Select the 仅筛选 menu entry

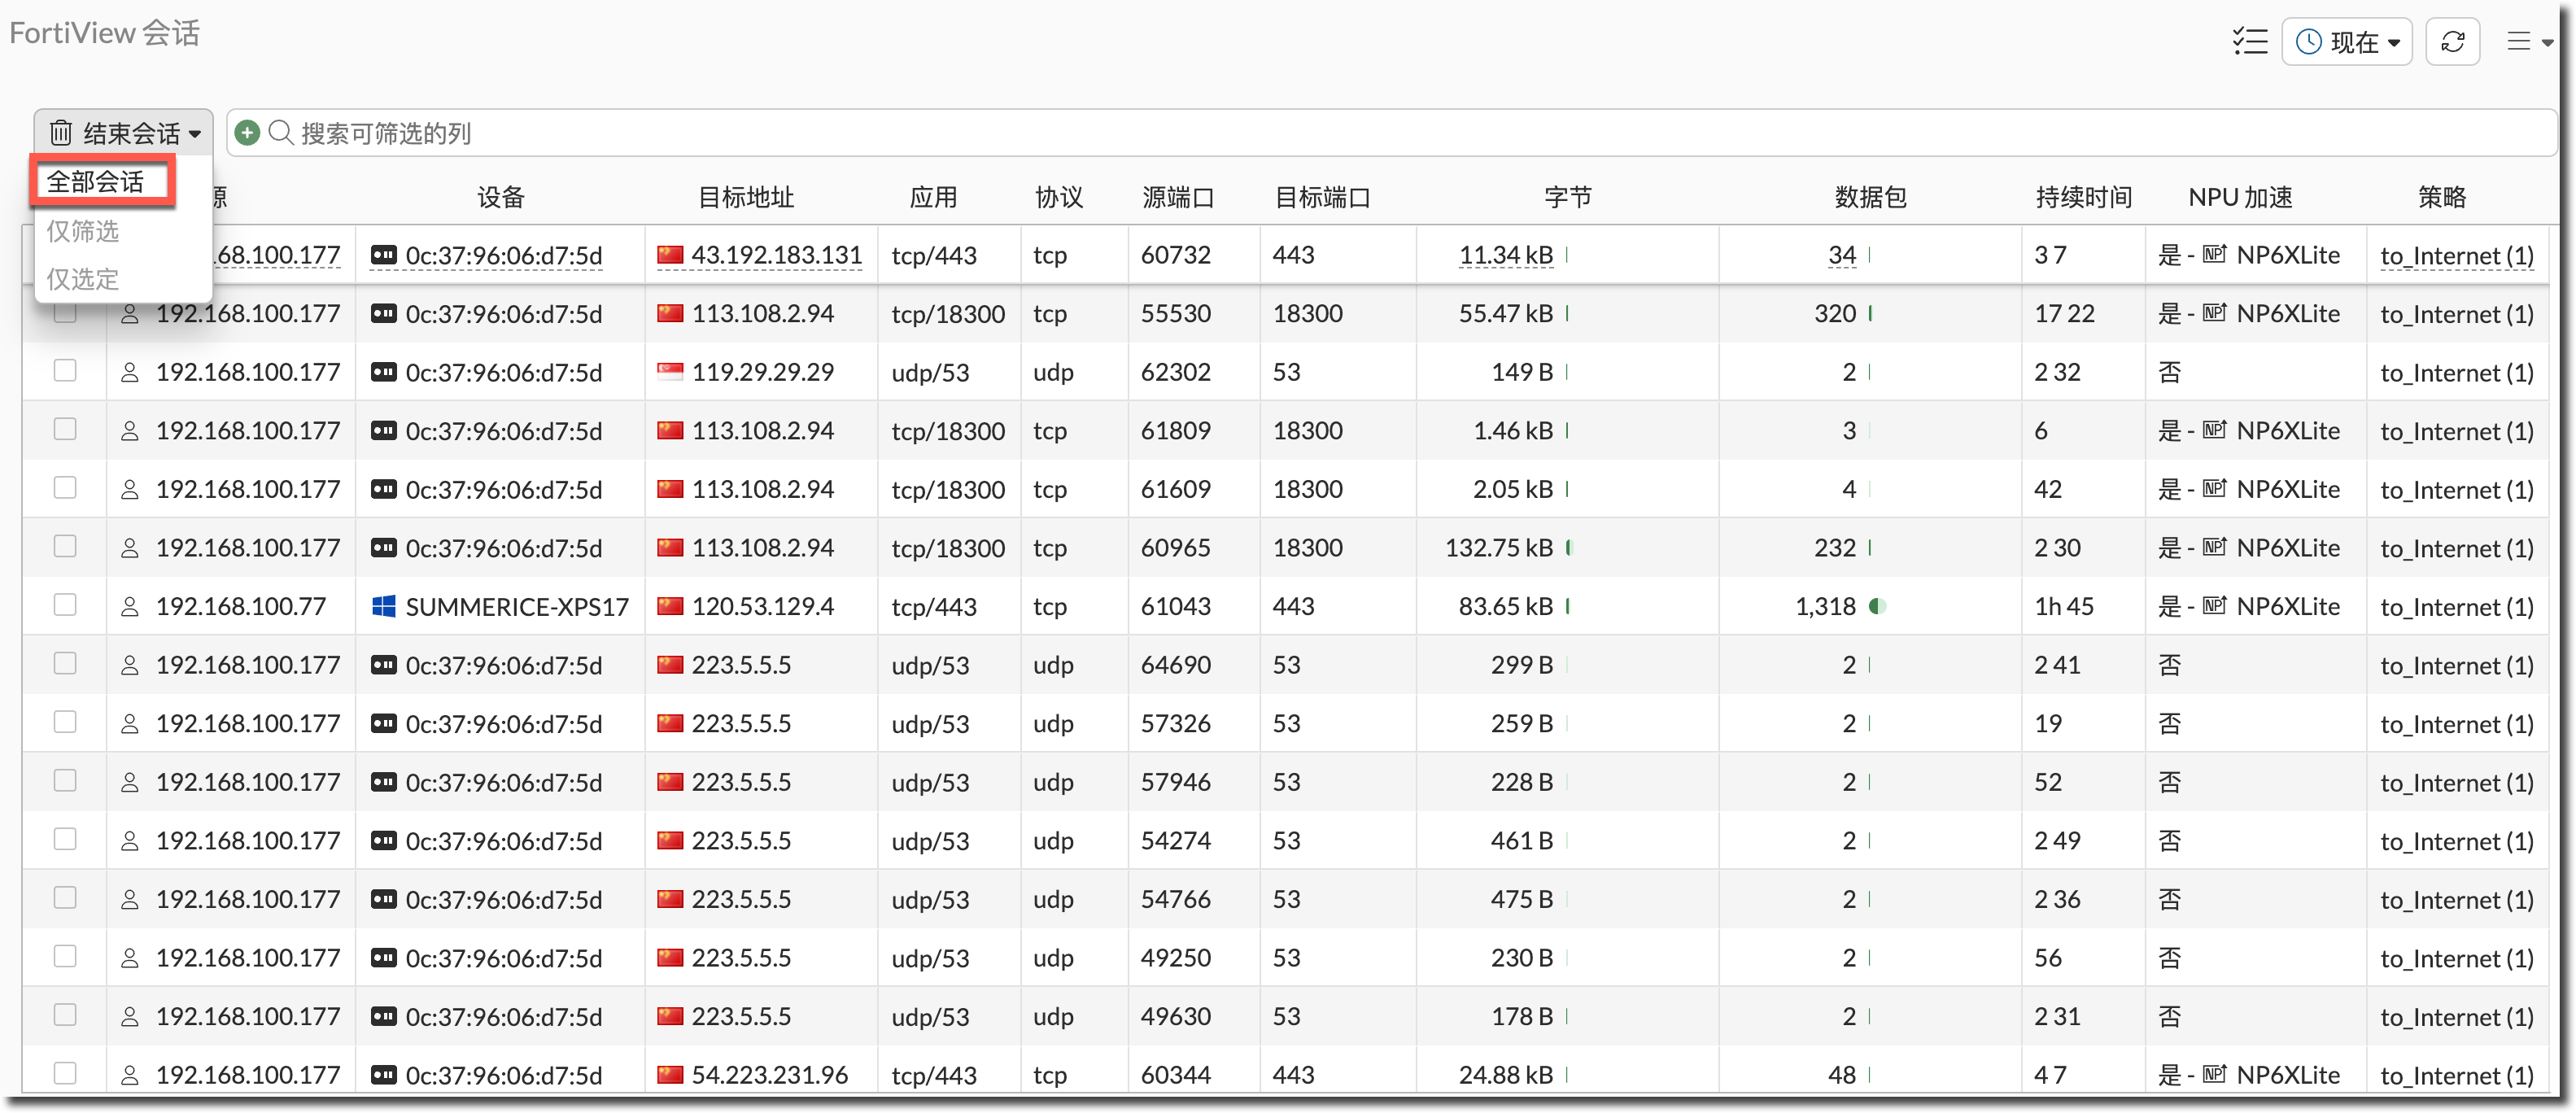pos(83,231)
